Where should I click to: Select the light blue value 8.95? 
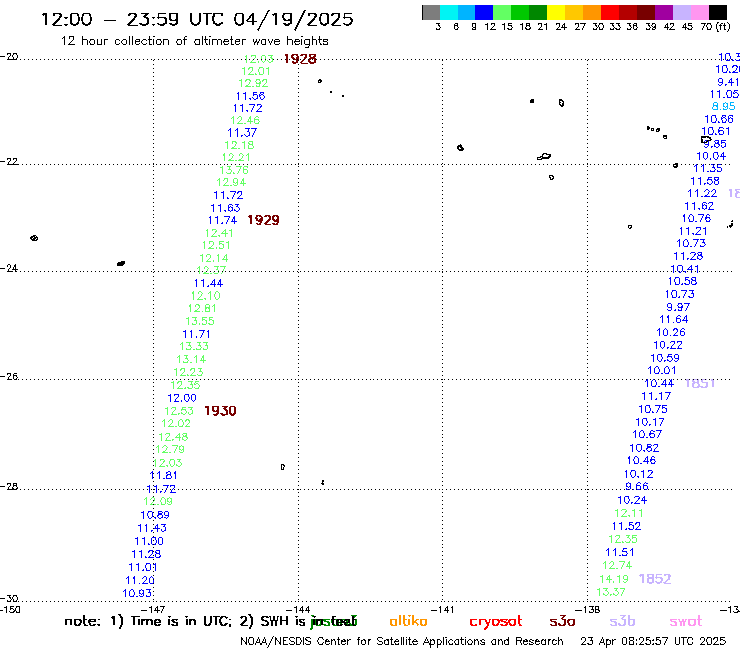[x=723, y=106]
